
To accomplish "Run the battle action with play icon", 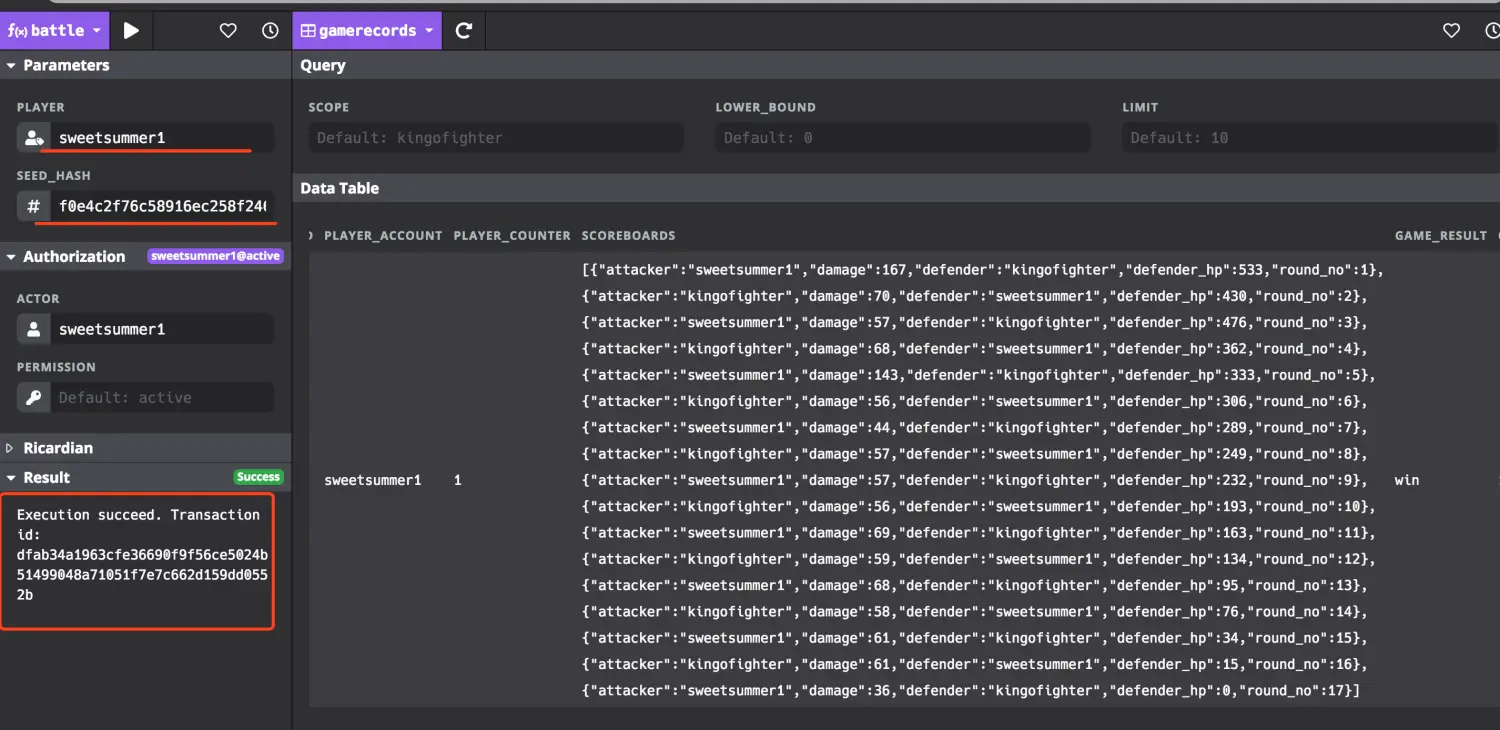I will click(x=131, y=31).
